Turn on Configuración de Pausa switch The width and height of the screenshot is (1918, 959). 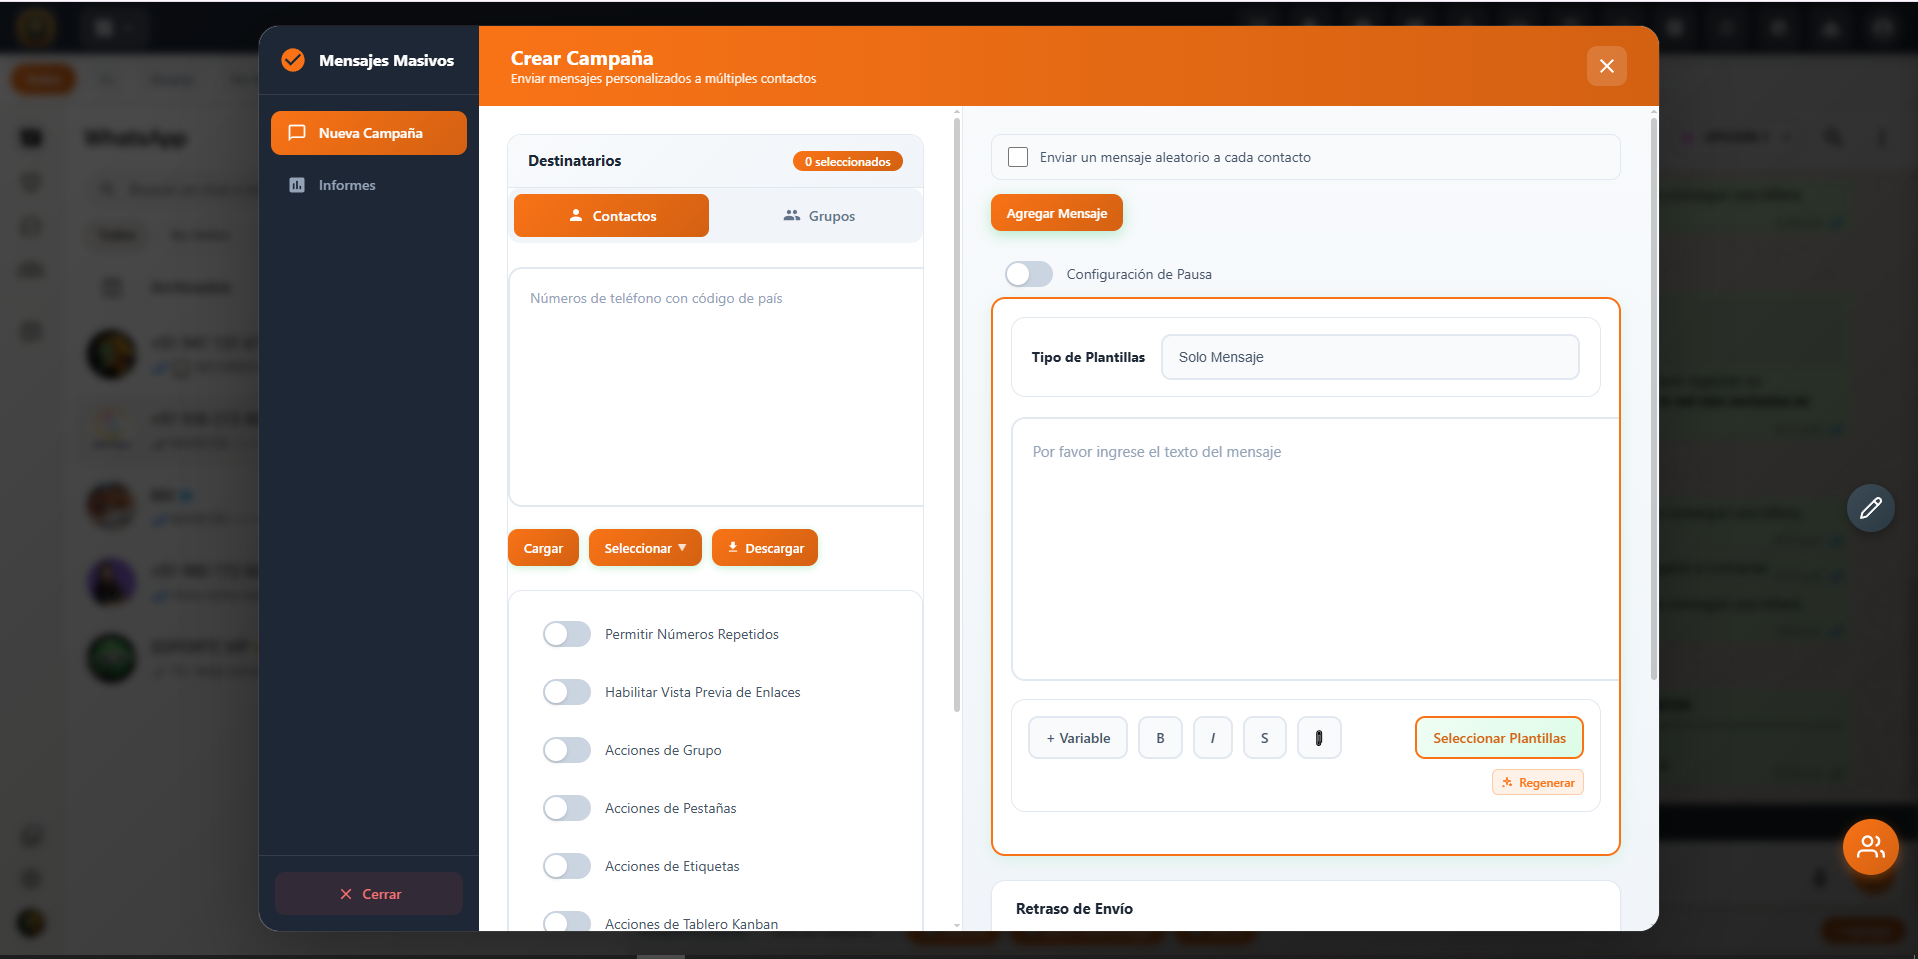click(x=1029, y=274)
